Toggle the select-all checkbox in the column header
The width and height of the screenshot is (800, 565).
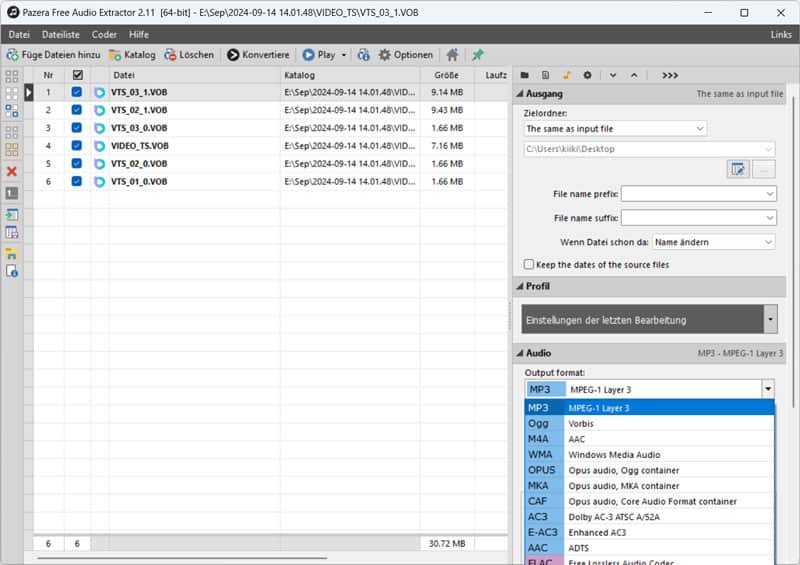tap(78, 75)
